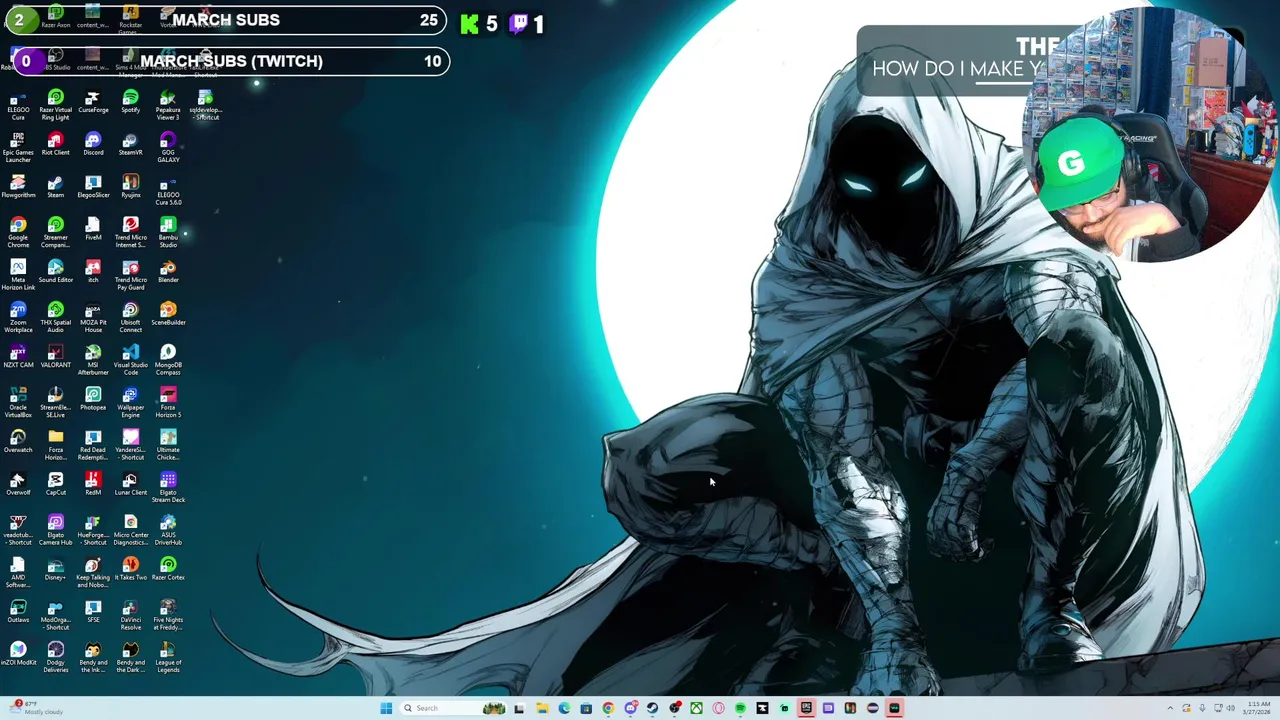Select the Wallpaper Engine icon
This screenshot has width=1280, height=720.
coord(130,402)
